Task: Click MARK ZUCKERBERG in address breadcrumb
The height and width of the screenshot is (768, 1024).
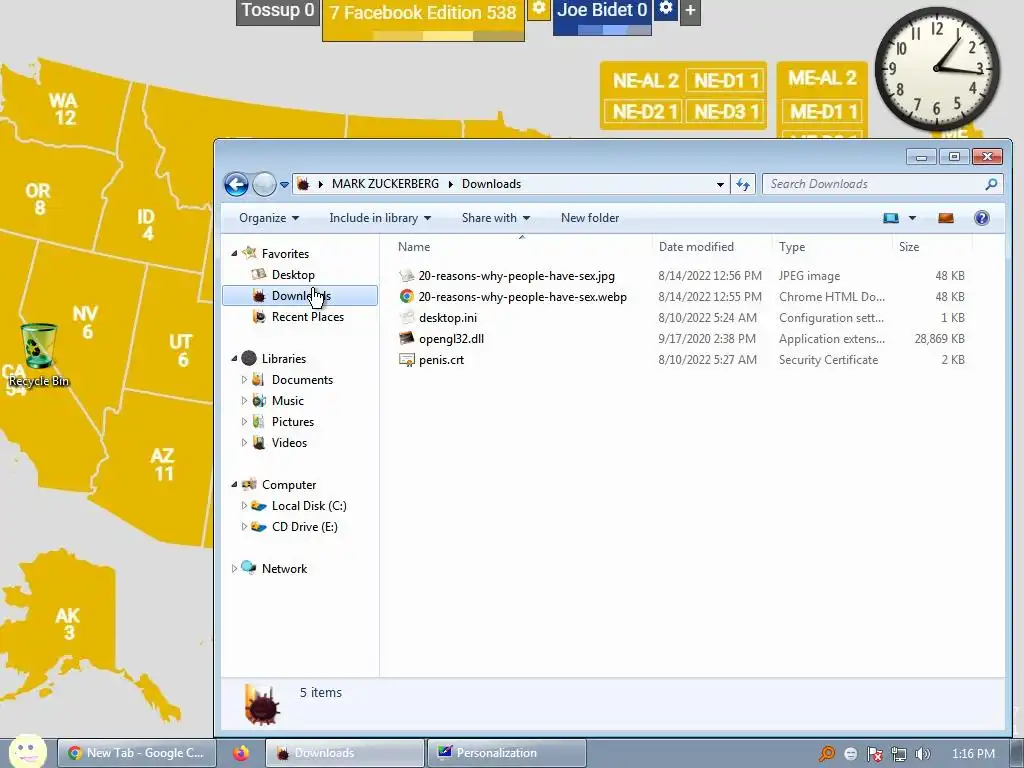Action: tap(385, 184)
